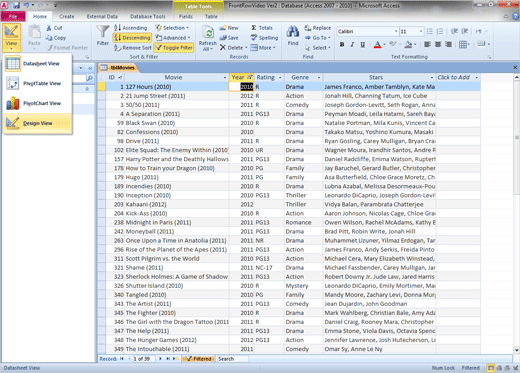Turn off Toggle Filter

(x=174, y=48)
